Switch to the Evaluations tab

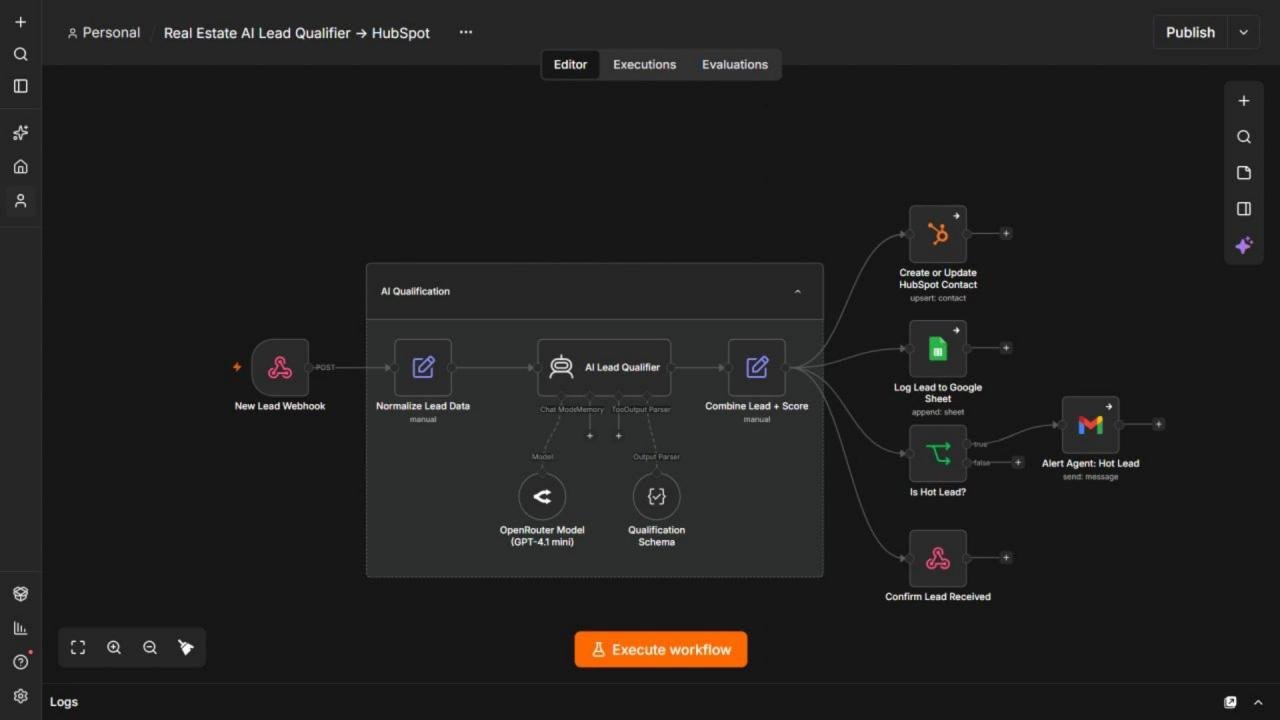(x=735, y=64)
